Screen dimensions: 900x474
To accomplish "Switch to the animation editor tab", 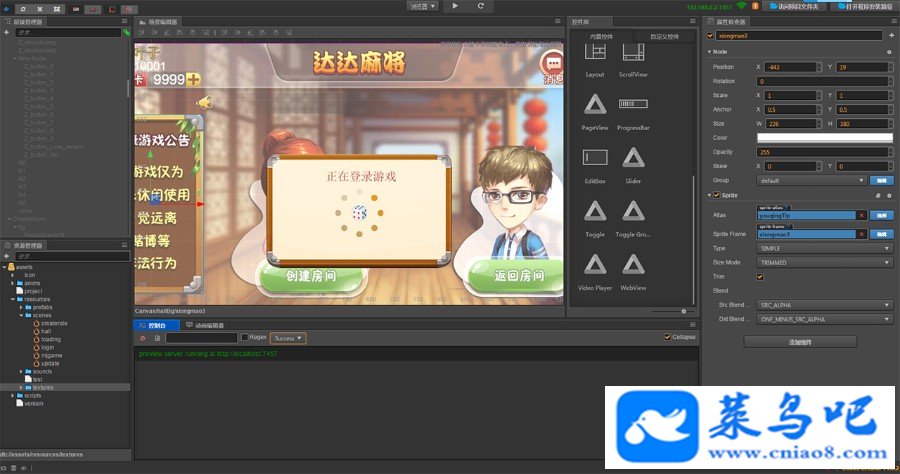I will pos(205,325).
